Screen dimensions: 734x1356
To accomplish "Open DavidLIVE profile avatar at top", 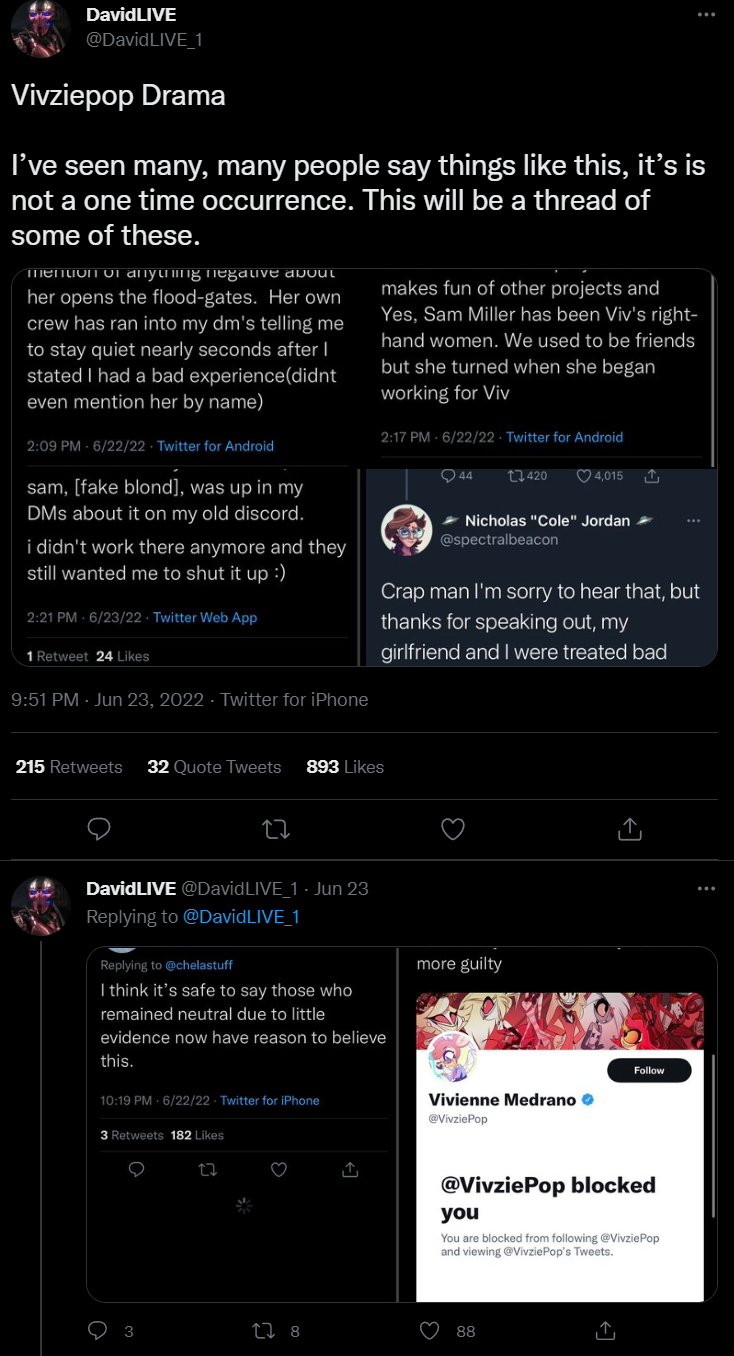I will point(39,28).
